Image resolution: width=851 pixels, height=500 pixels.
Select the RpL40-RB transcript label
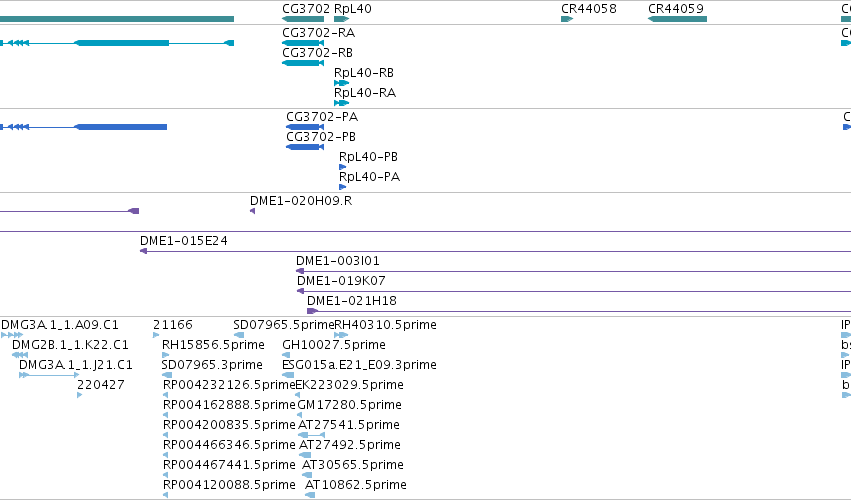pos(364,73)
